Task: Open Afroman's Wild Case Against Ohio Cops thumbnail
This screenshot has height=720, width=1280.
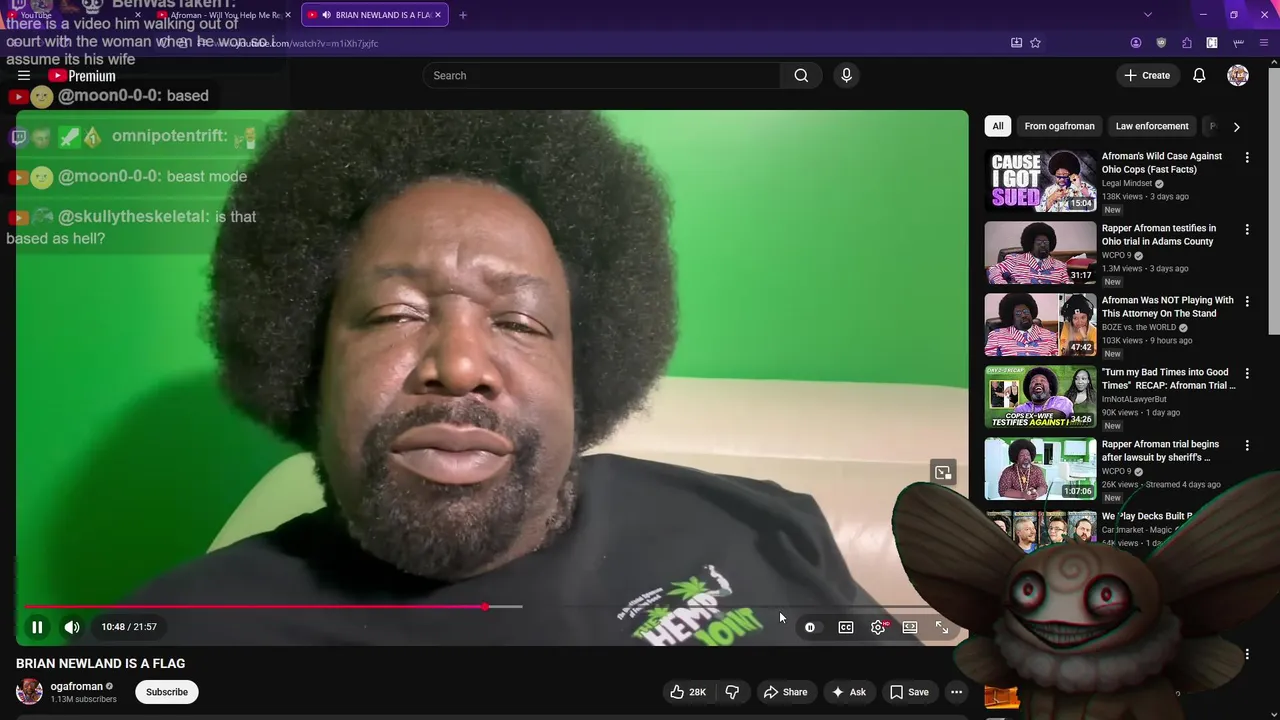Action: (x=1040, y=181)
